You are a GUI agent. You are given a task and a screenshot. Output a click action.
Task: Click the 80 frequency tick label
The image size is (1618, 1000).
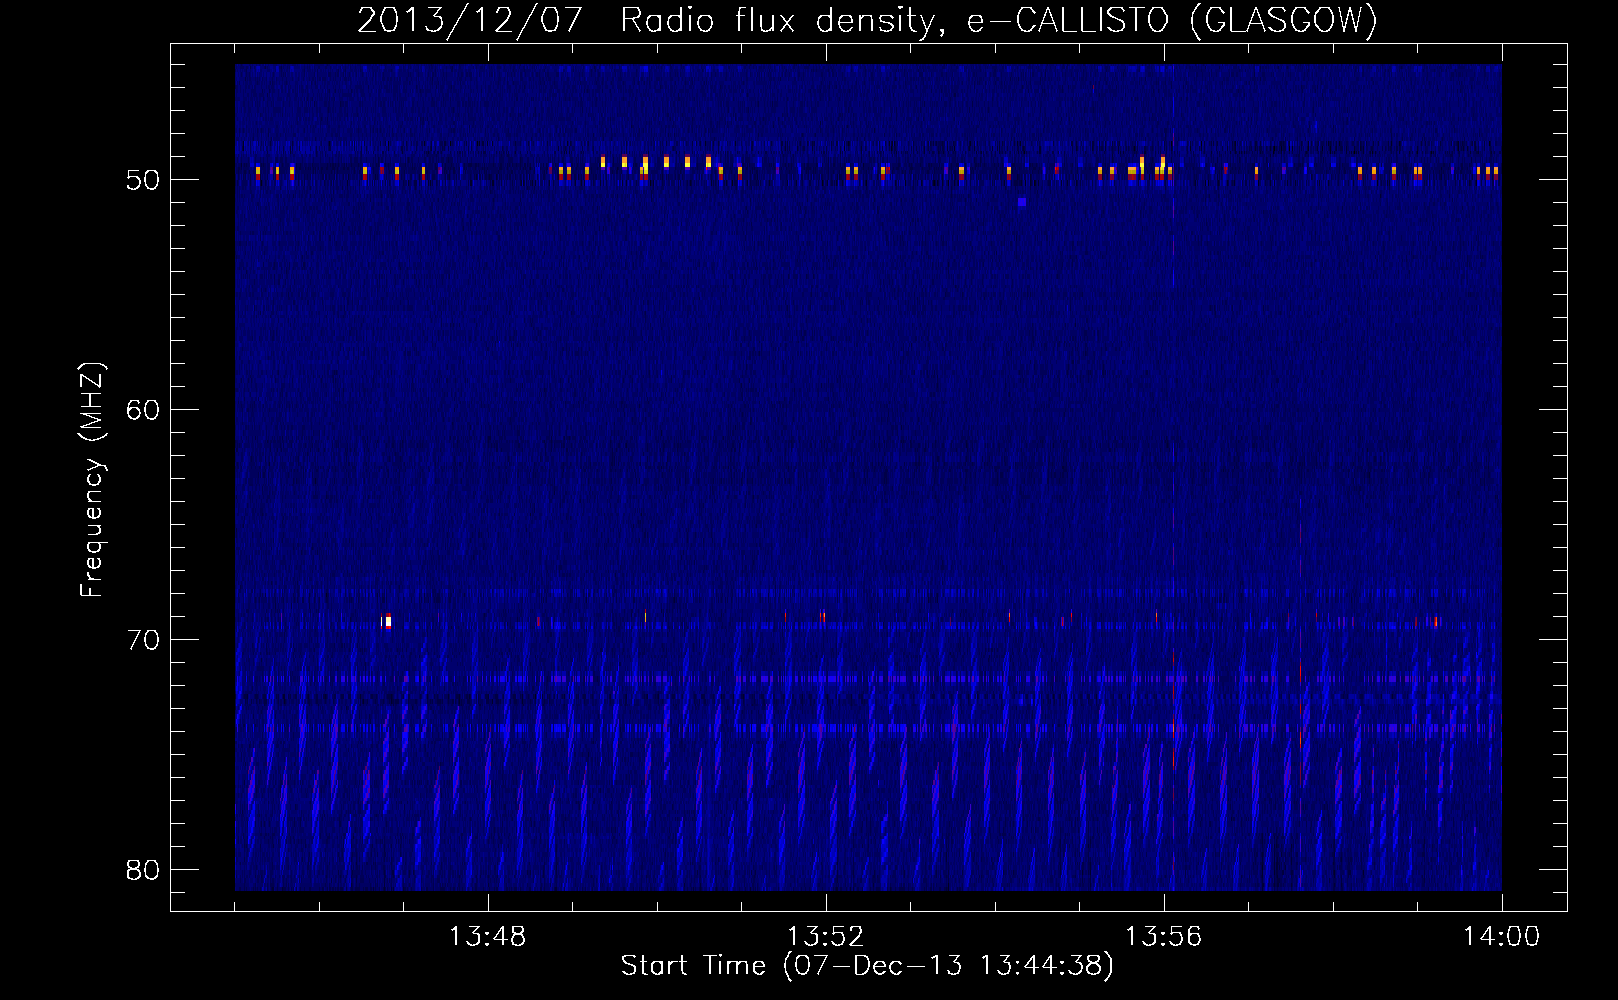(x=143, y=870)
